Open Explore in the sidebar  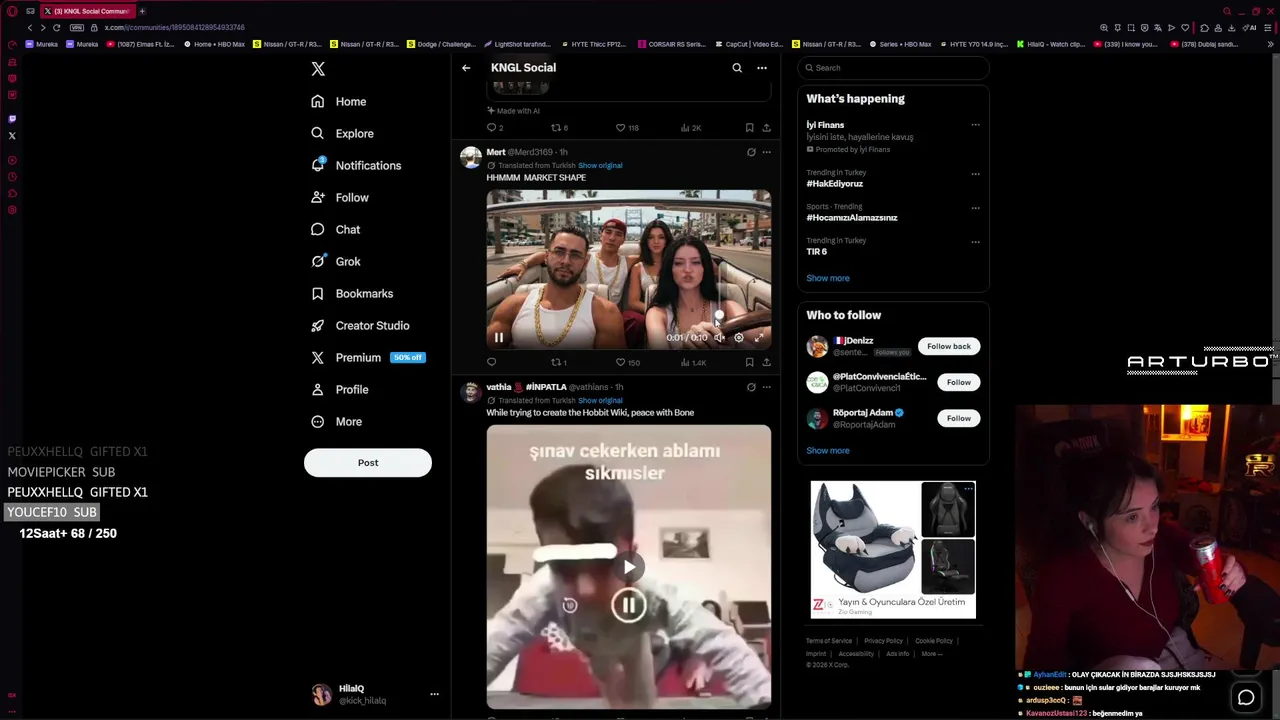pyautogui.click(x=342, y=133)
